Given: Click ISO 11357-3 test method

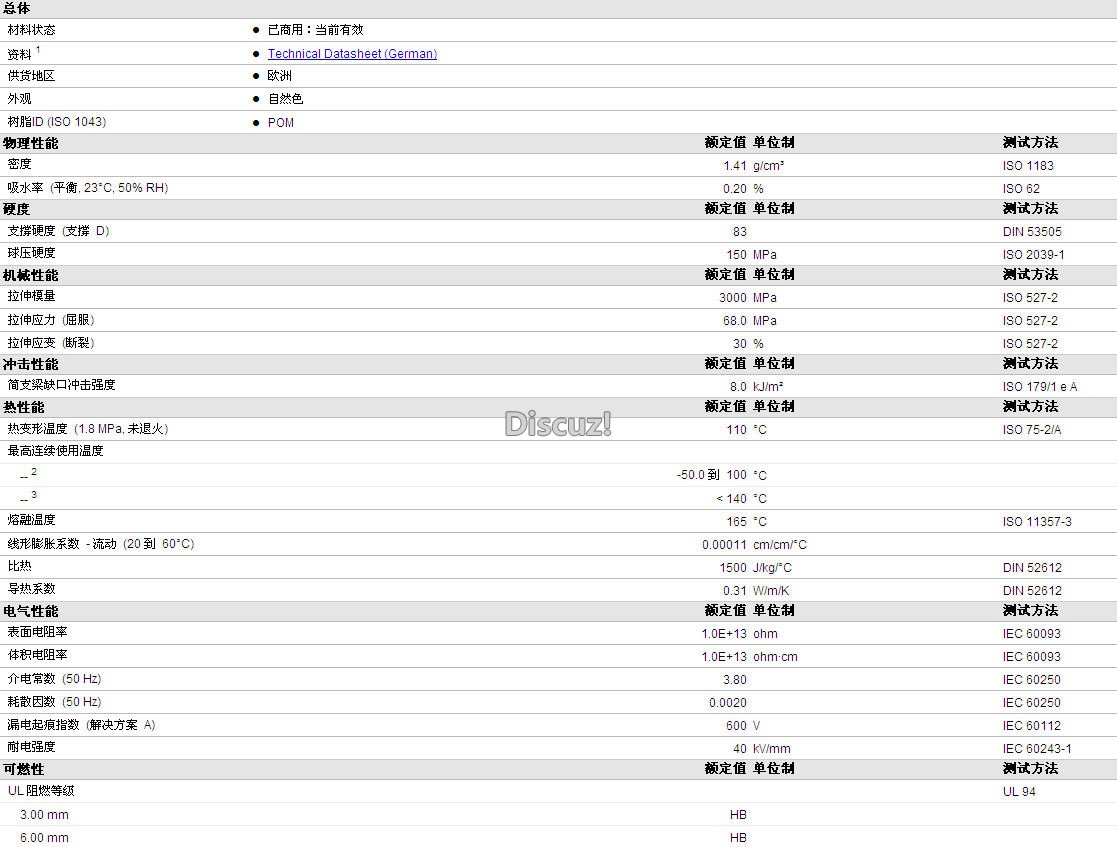Looking at the screenshot, I should click(x=1037, y=521).
